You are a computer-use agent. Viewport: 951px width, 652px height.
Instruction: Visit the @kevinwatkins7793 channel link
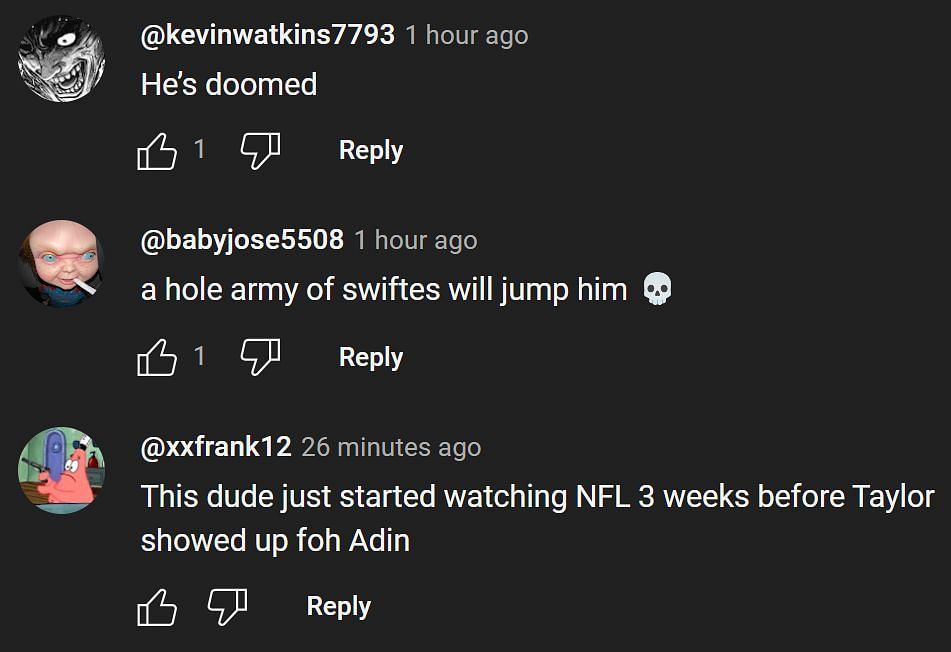tap(267, 35)
